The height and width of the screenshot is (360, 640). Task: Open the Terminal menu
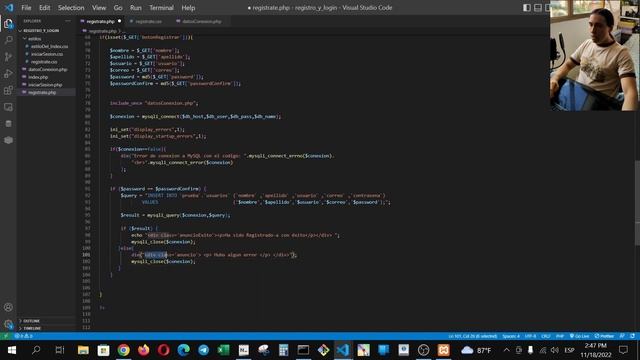161,8
